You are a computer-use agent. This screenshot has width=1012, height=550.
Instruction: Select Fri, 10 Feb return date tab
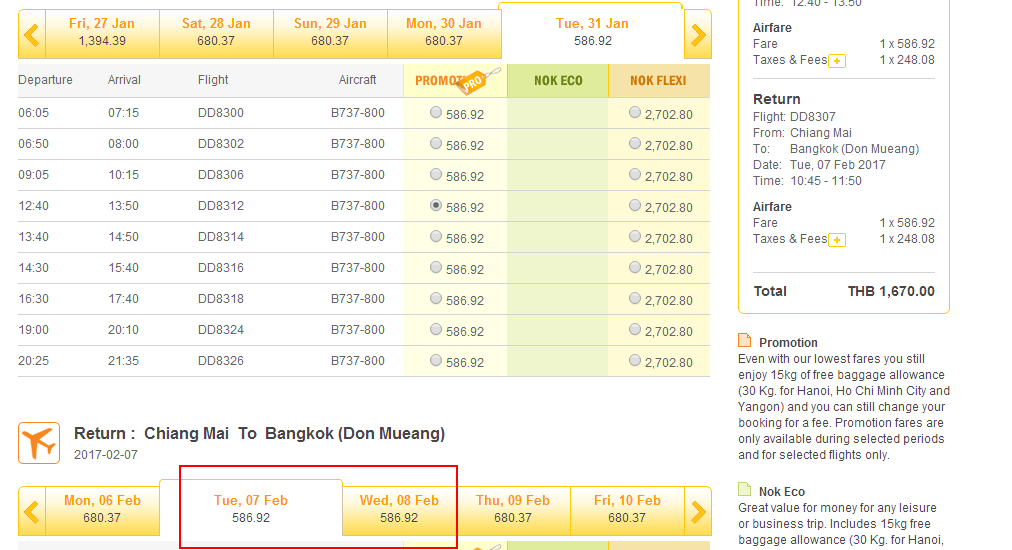pos(627,509)
